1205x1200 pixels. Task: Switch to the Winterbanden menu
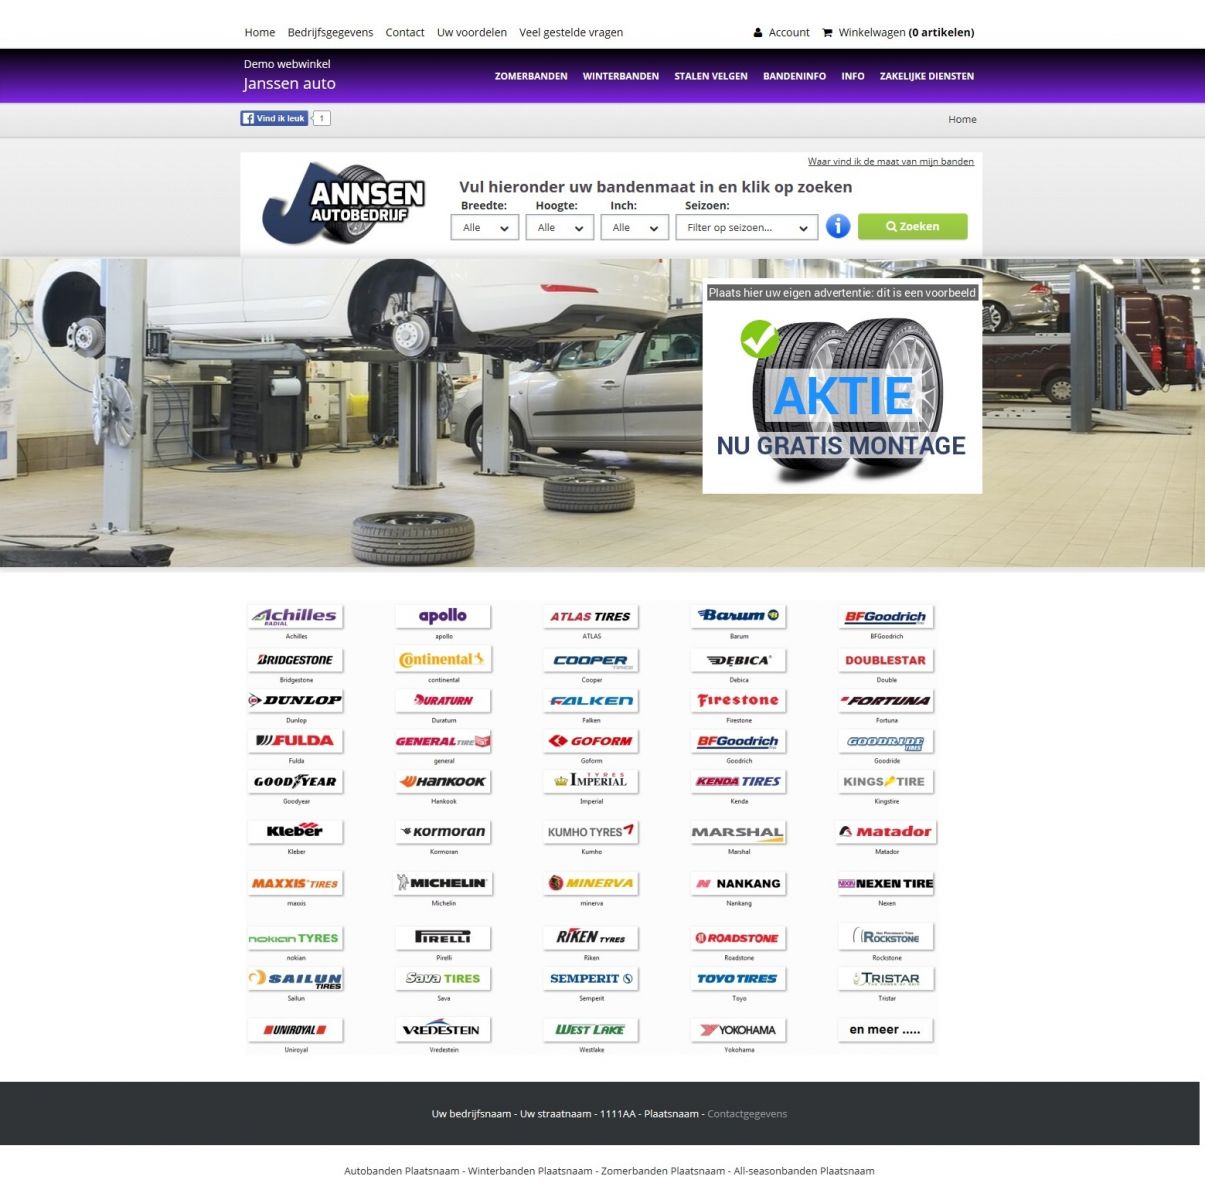[x=621, y=76]
